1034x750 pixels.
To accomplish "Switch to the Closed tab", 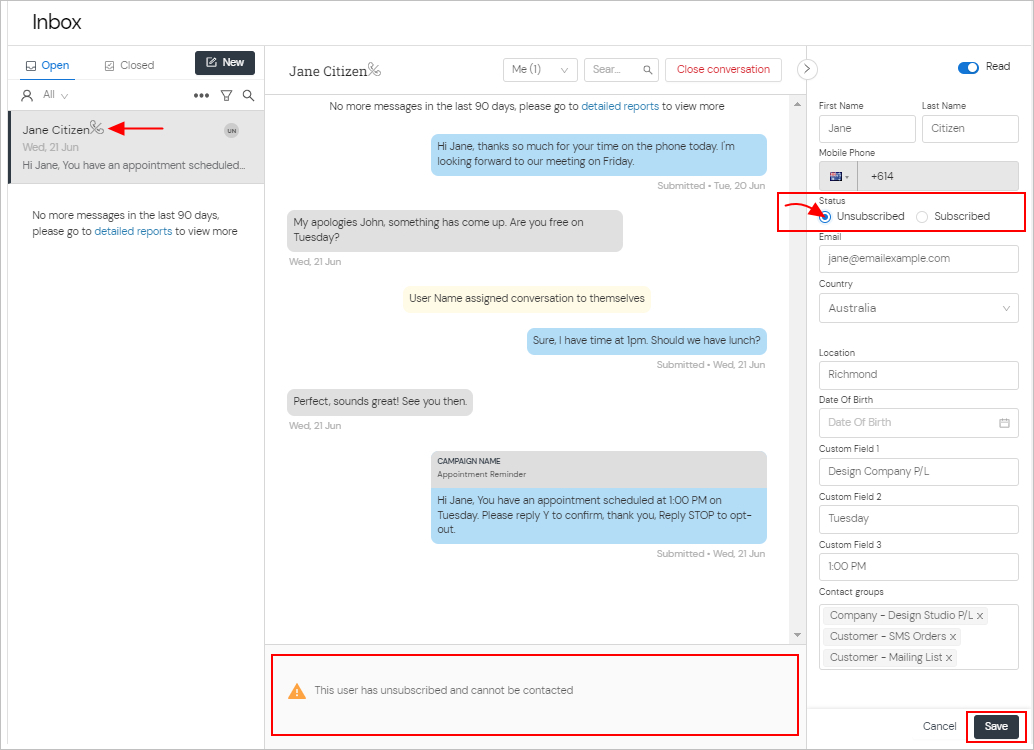I will 129,65.
